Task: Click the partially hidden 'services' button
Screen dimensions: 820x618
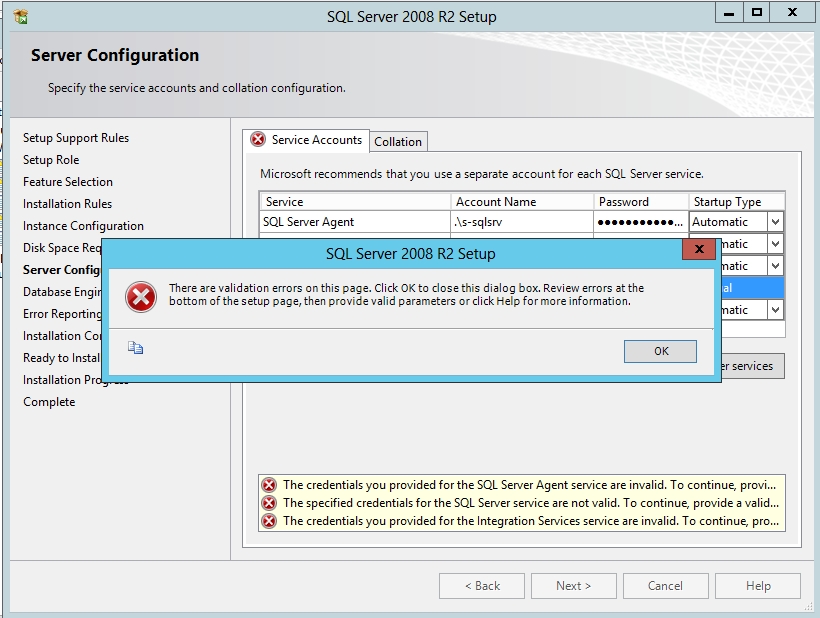Action: click(753, 366)
